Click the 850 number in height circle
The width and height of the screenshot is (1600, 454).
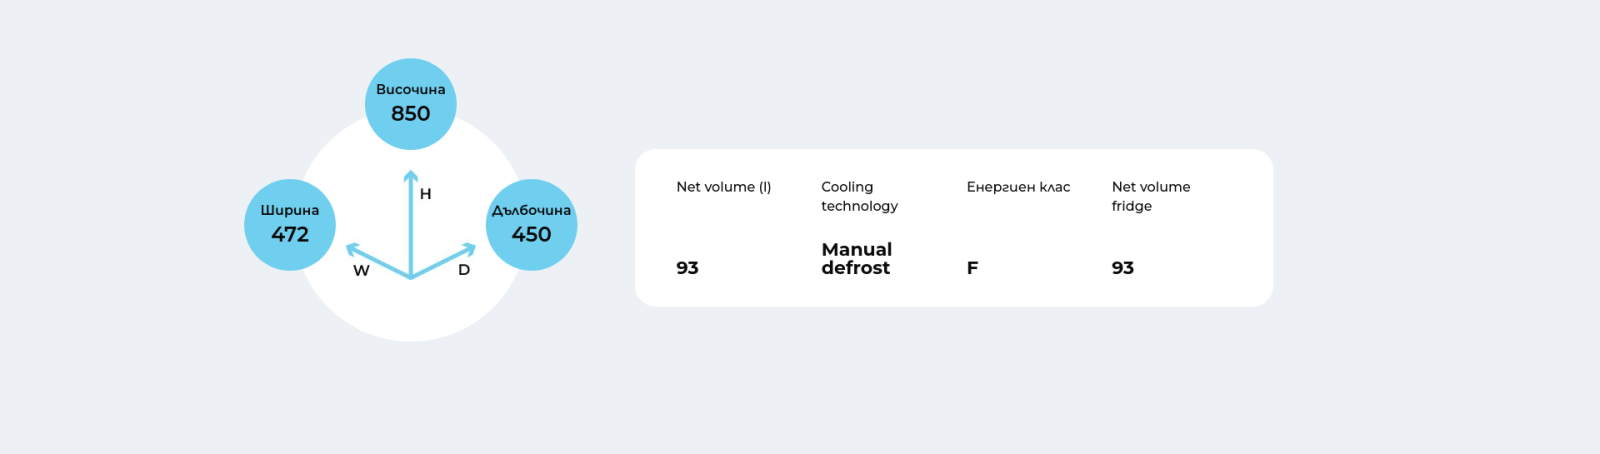coord(411,114)
